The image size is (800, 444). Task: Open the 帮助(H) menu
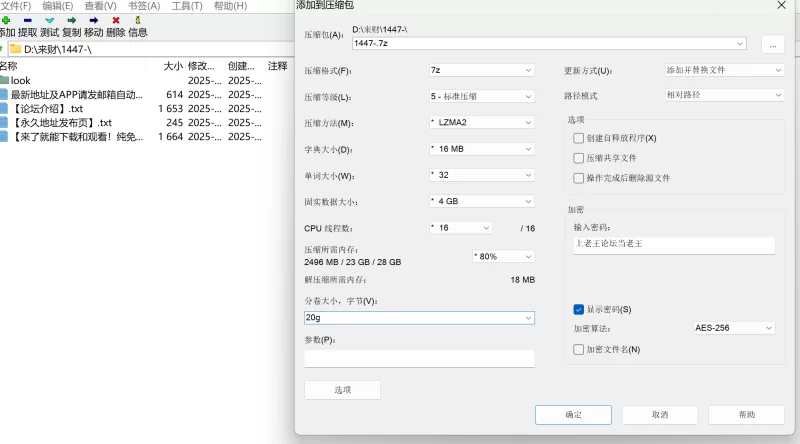click(230, 6)
